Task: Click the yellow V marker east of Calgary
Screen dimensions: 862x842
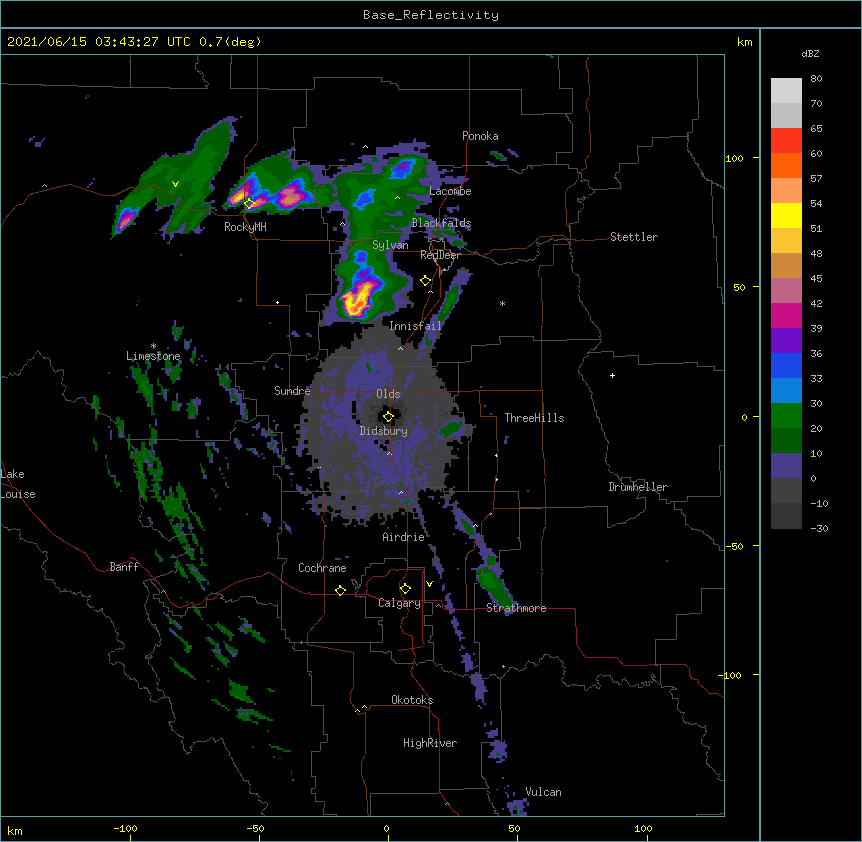Action: [x=429, y=584]
